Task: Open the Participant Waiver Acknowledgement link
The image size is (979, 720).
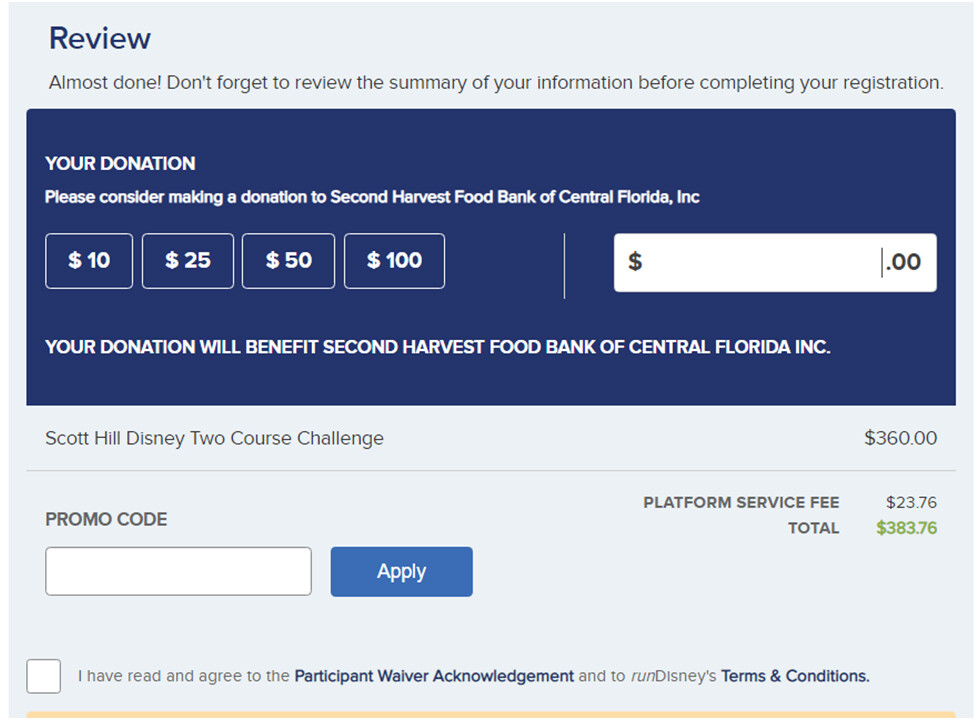Action: click(x=434, y=676)
